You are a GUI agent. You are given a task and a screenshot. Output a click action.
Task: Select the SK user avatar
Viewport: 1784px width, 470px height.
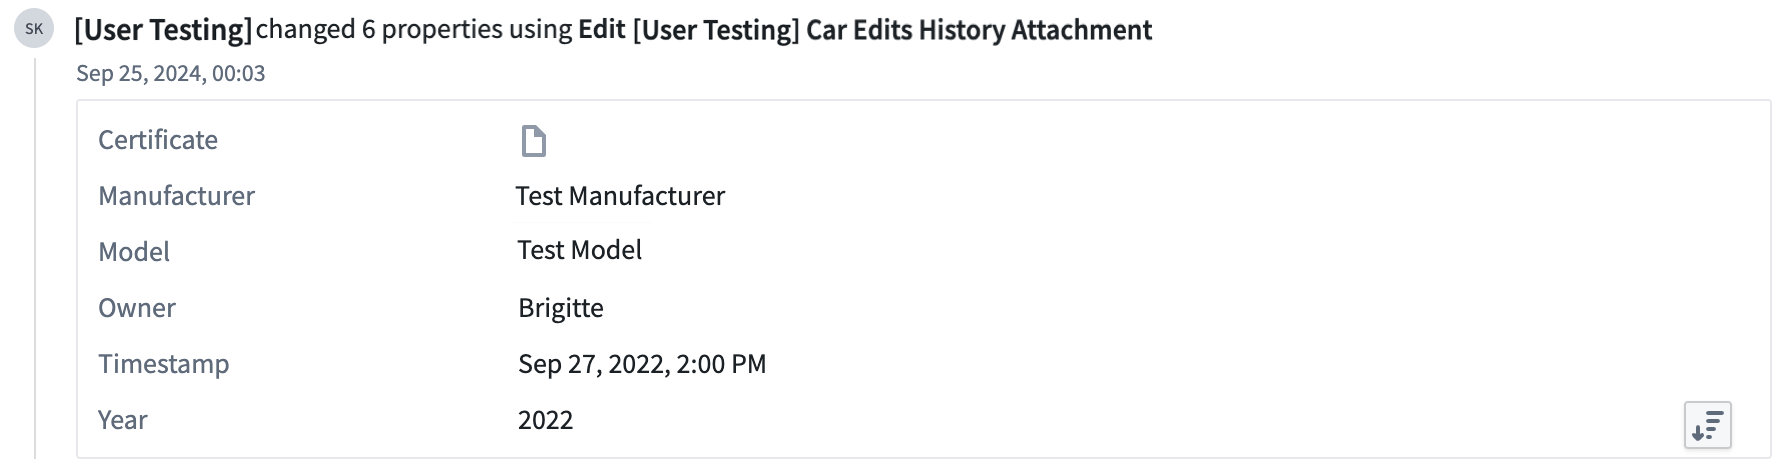point(34,29)
